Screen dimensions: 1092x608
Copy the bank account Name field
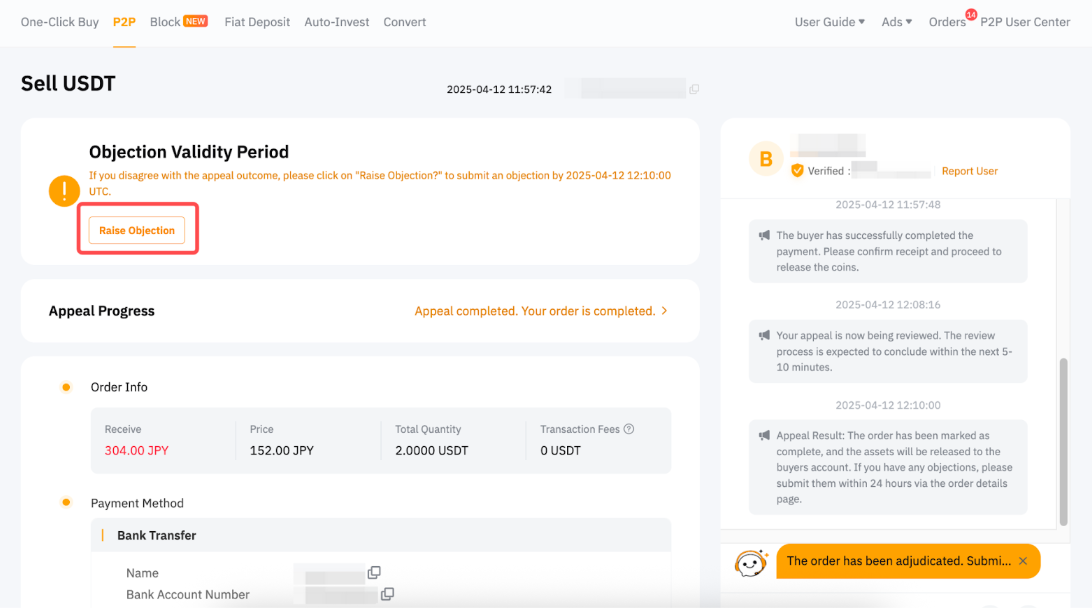point(374,573)
